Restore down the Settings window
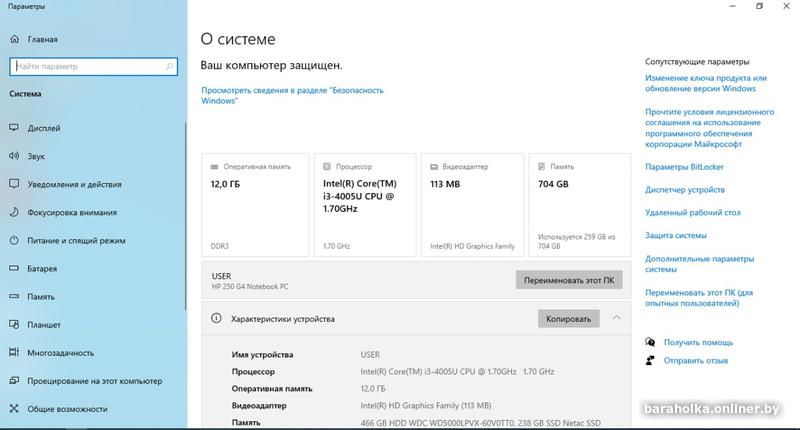Image resolution: width=800 pixels, height=430 pixels. pos(760,6)
